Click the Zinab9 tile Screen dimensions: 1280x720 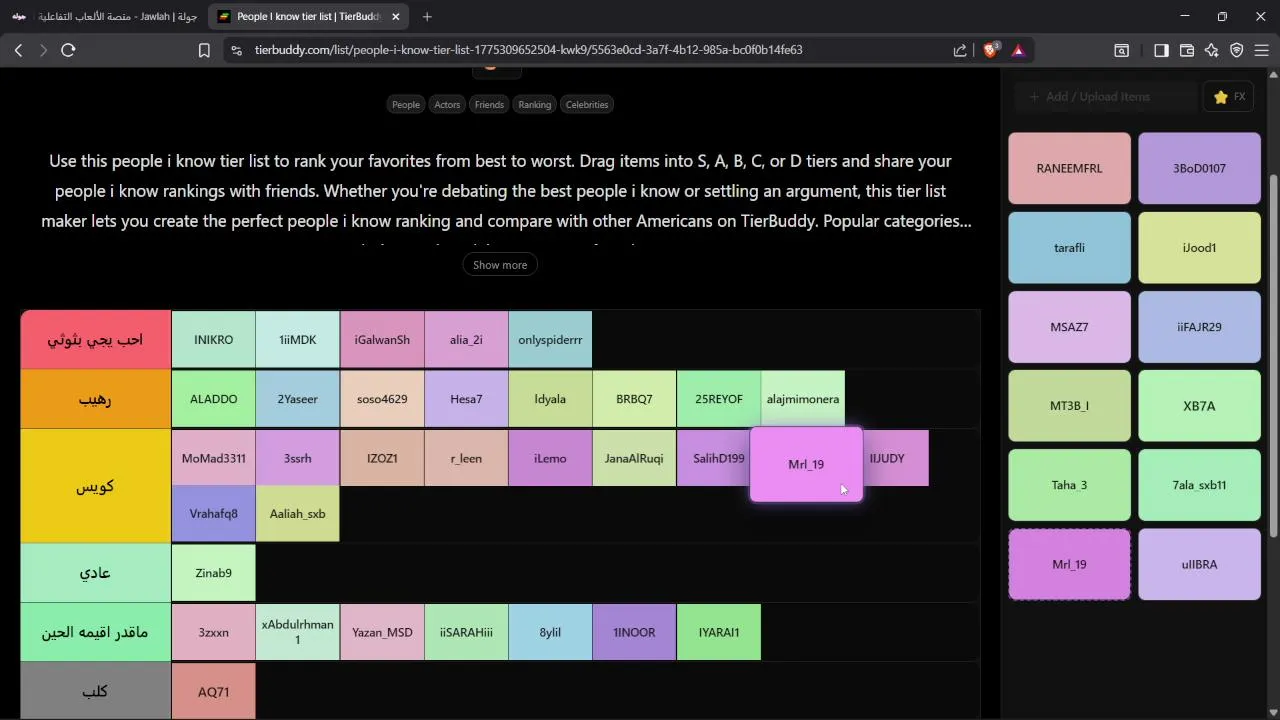[213, 573]
